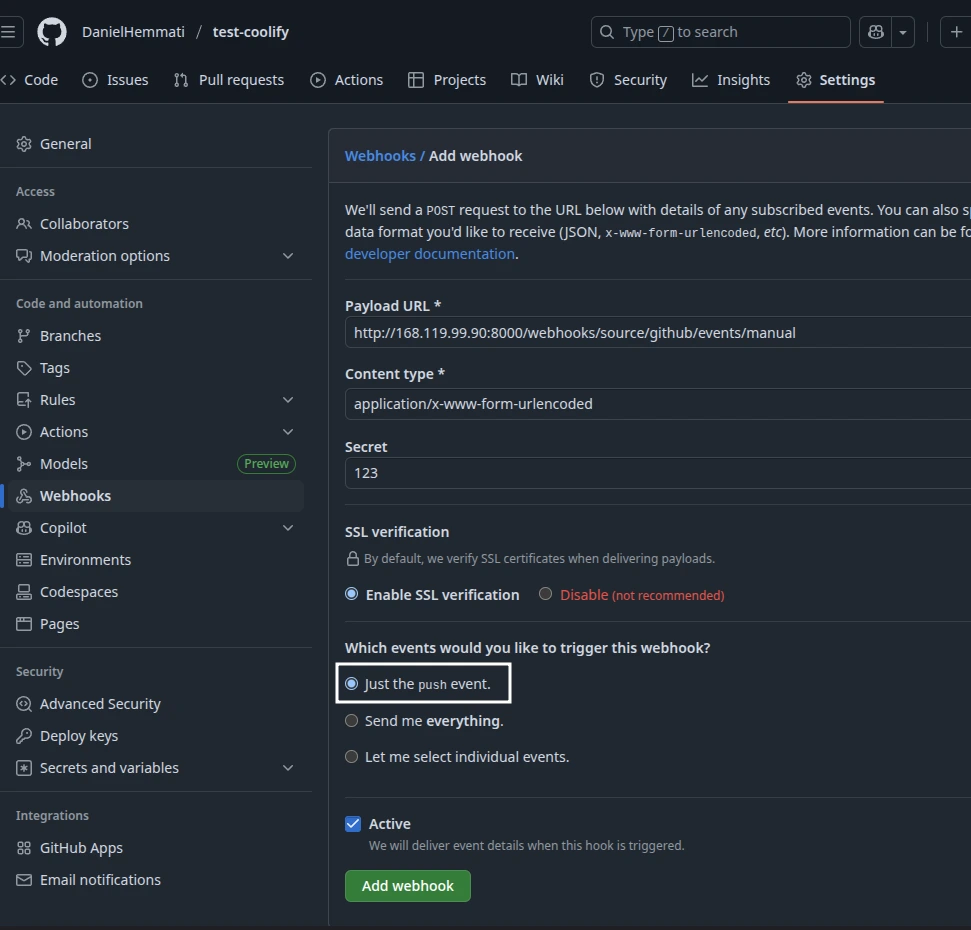Screen dimensions: 971x930
Task: Open the GitHub home logo
Action: 50,31
